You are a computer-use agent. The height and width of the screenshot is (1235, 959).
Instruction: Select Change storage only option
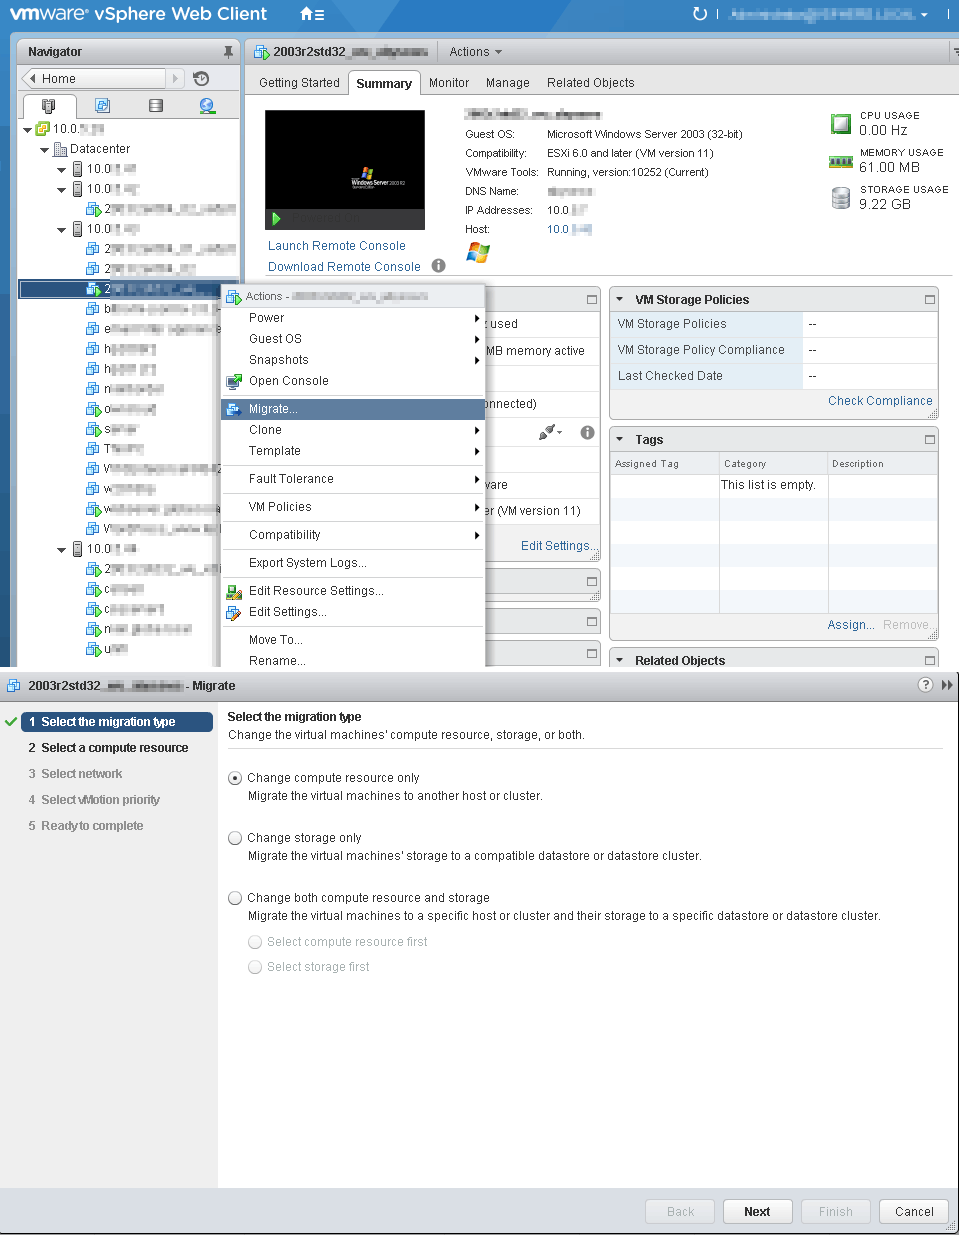[235, 838]
